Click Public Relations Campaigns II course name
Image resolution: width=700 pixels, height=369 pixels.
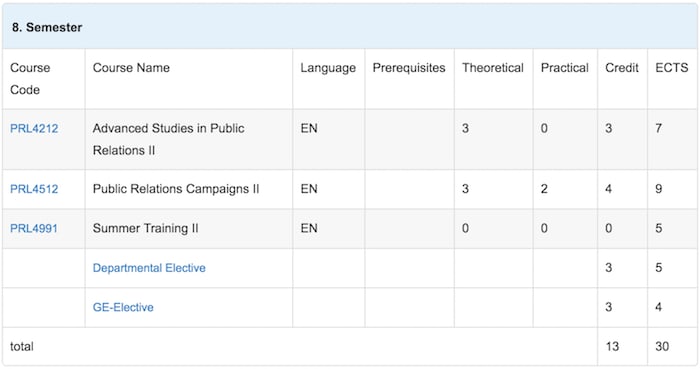pos(176,189)
